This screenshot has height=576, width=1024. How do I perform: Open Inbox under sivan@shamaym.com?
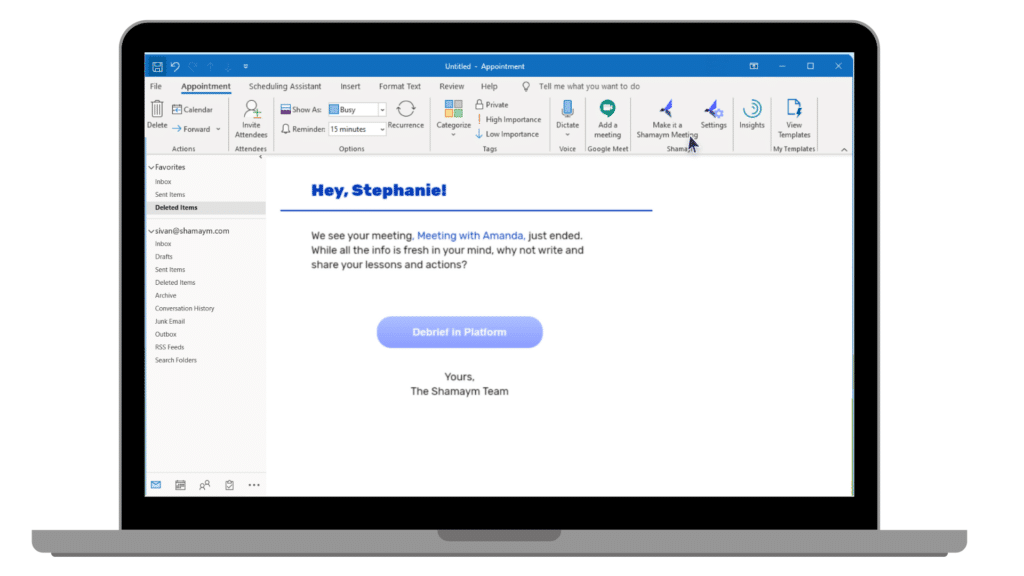[163, 244]
